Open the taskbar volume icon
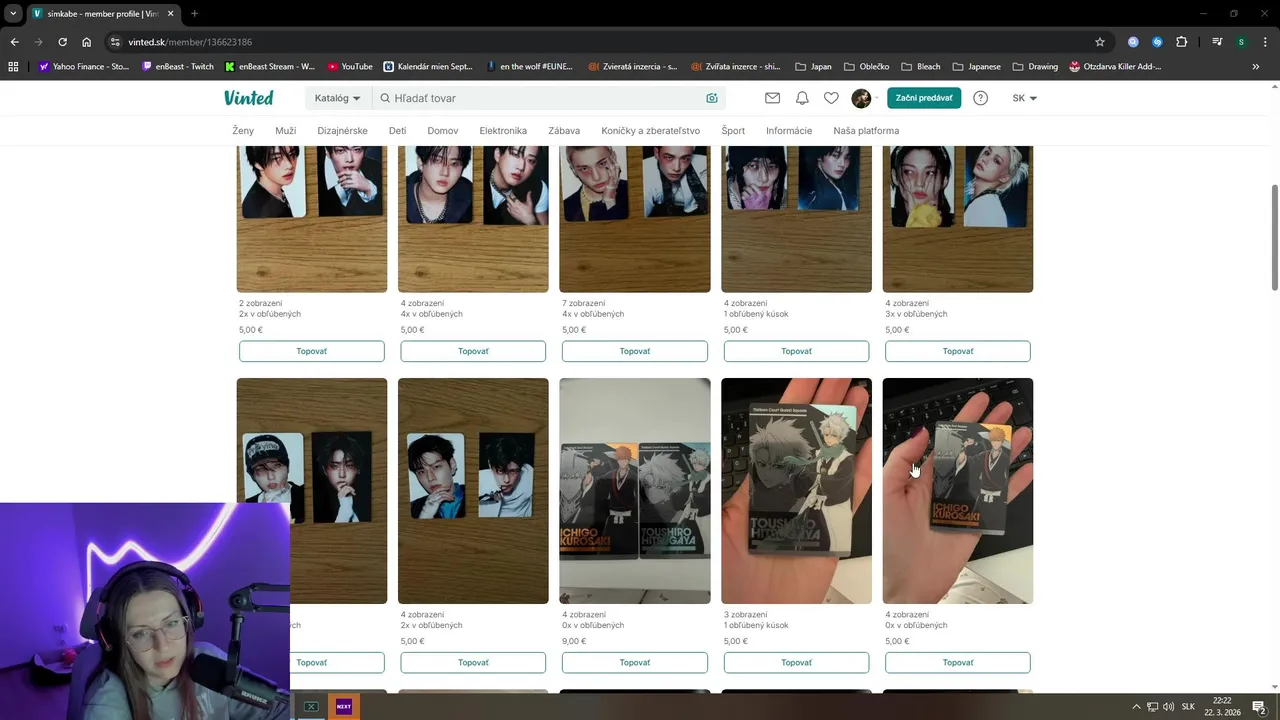Viewport: 1280px width, 720px height. point(1168,707)
